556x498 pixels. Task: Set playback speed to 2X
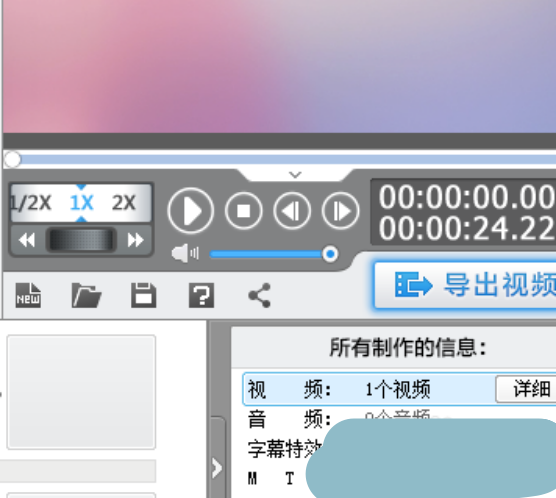(x=124, y=203)
